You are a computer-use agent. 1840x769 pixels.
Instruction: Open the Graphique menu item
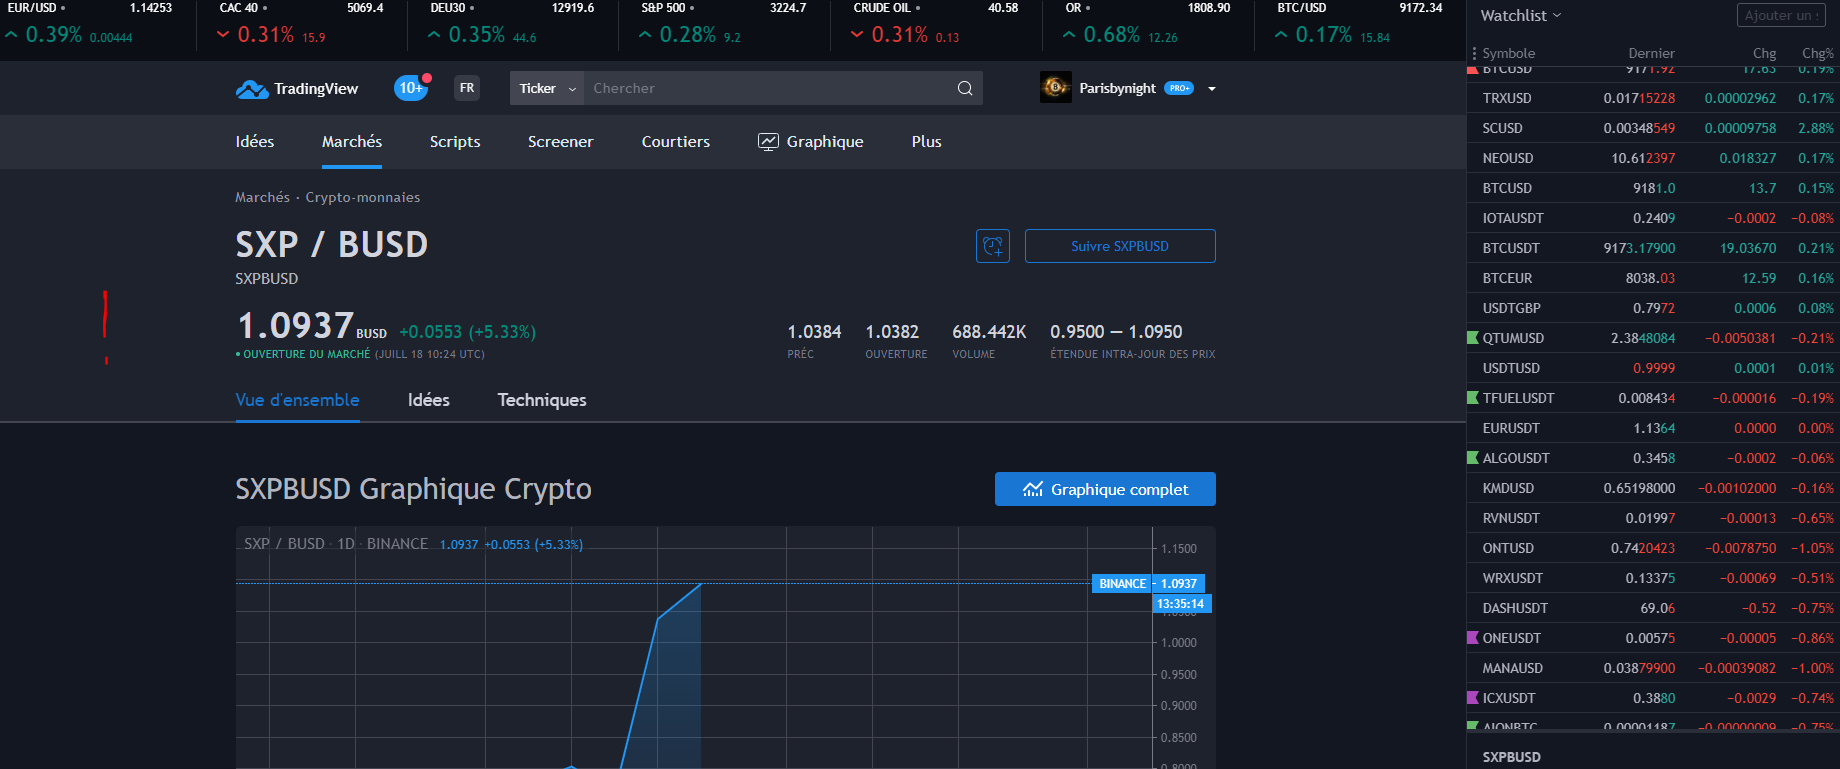click(811, 142)
